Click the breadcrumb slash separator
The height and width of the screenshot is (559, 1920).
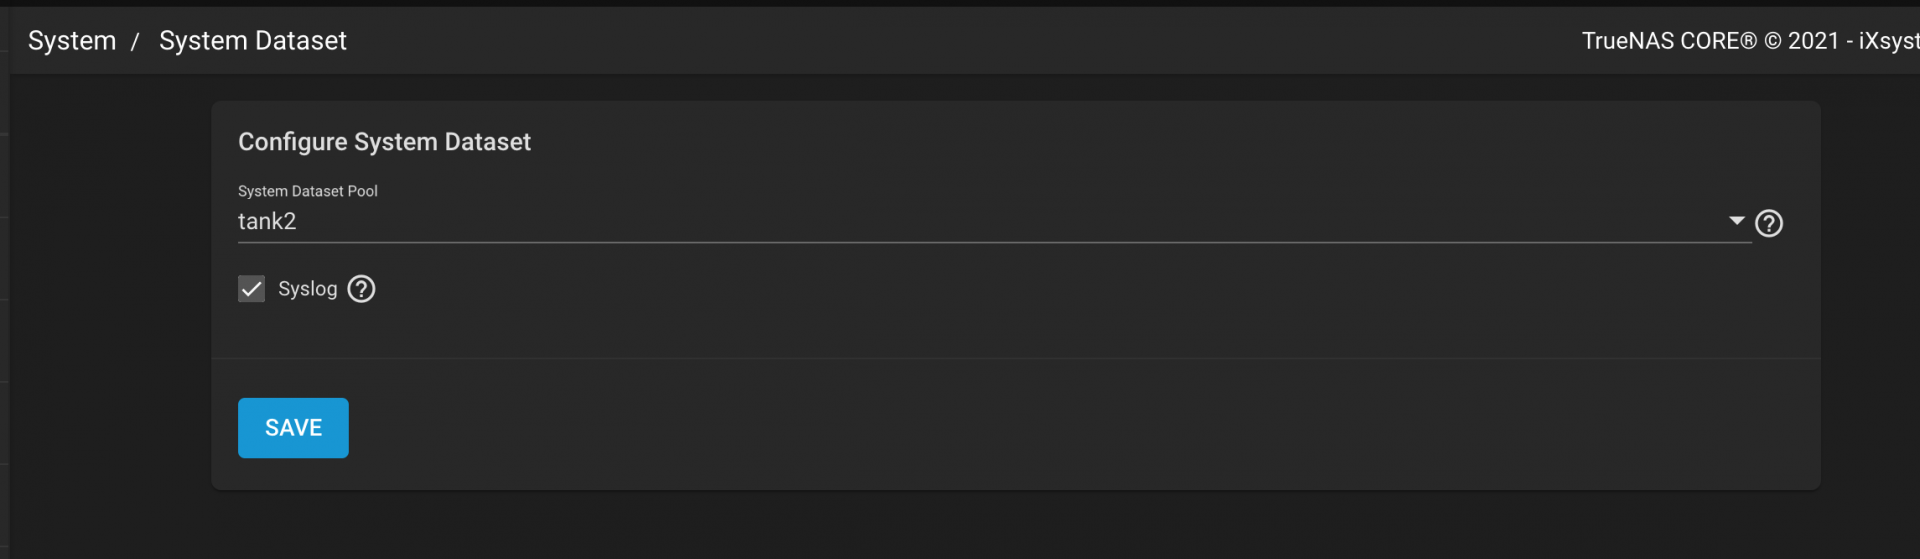click(135, 42)
